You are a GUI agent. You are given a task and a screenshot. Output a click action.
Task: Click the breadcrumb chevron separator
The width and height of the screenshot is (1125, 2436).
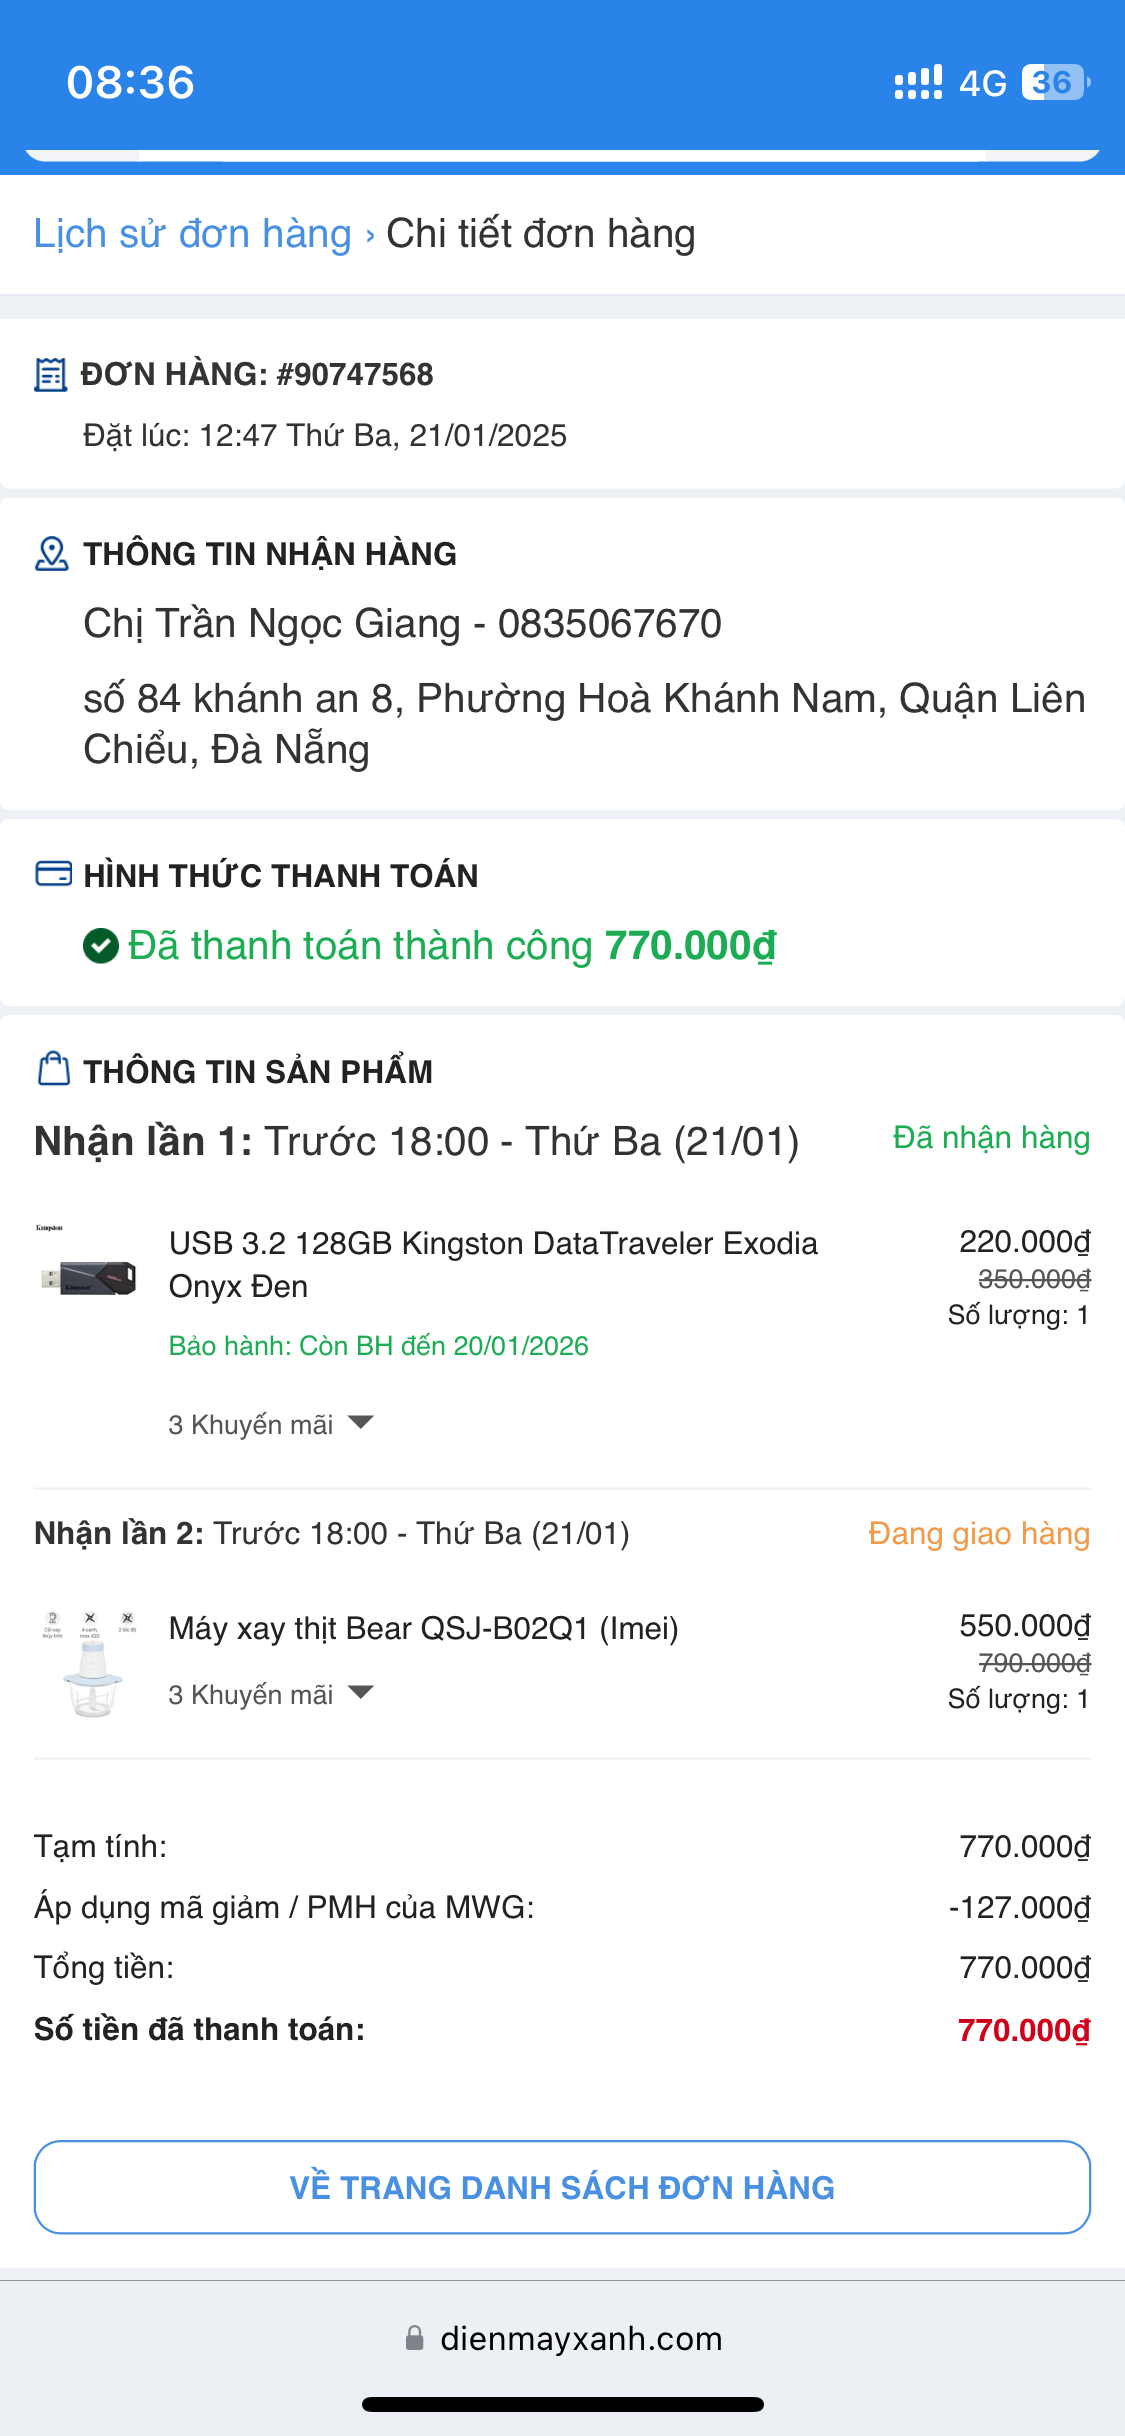click(370, 235)
